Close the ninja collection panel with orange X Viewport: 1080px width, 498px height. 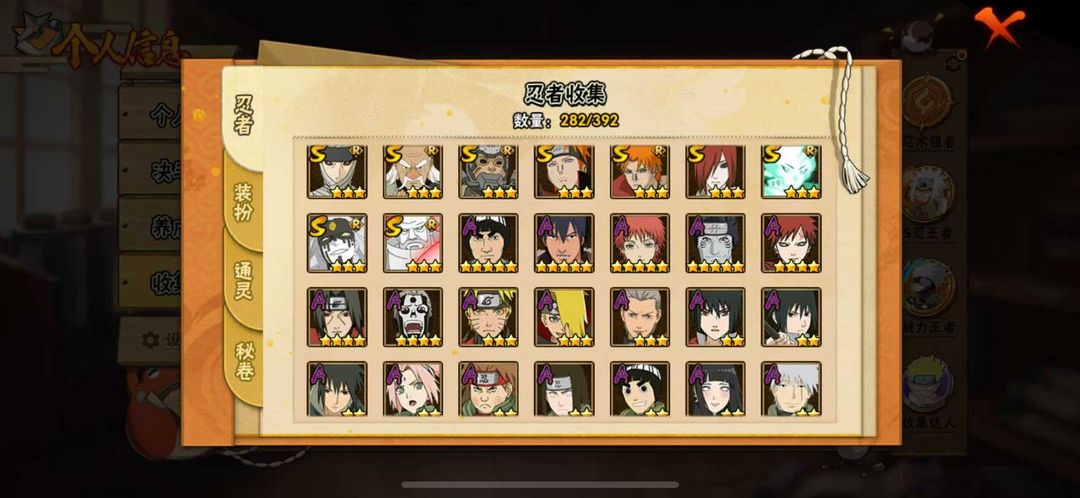(x=999, y=27)
